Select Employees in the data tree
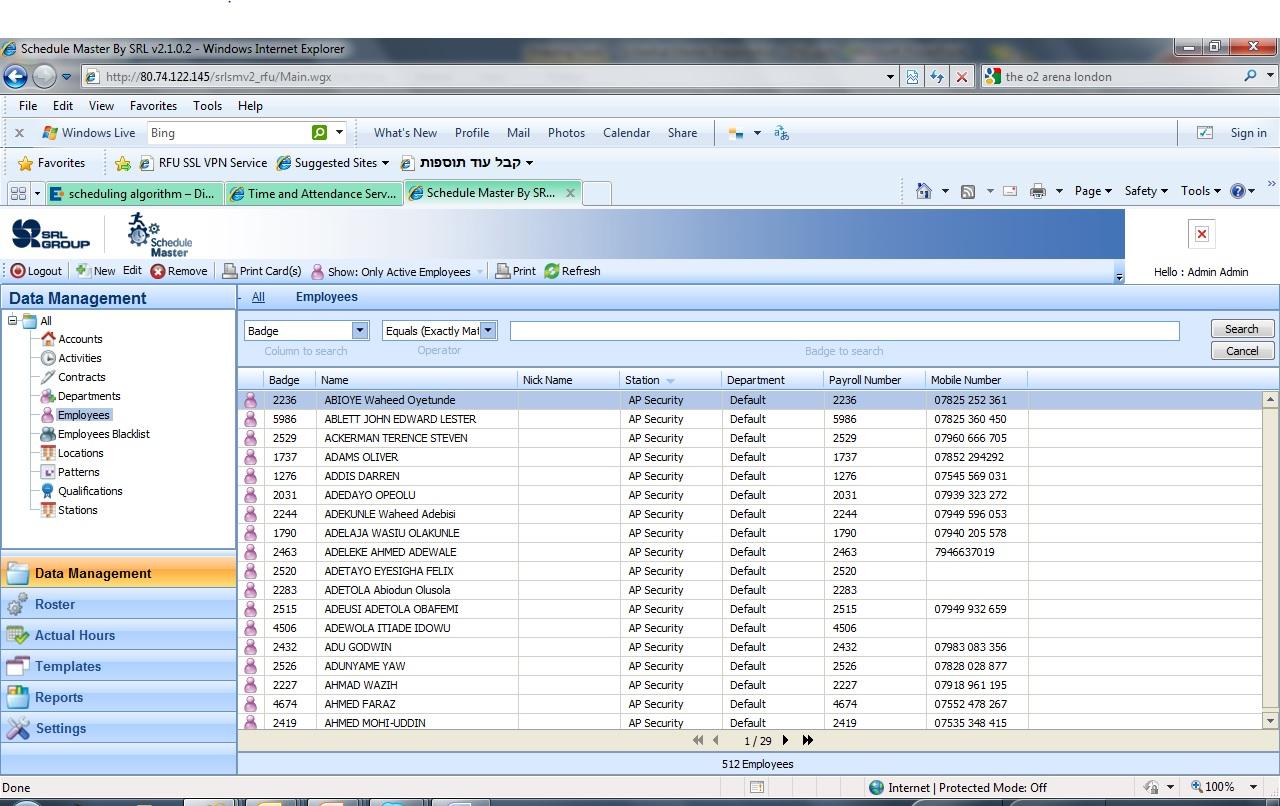The image size is (1280, 806). click(84, 415)
